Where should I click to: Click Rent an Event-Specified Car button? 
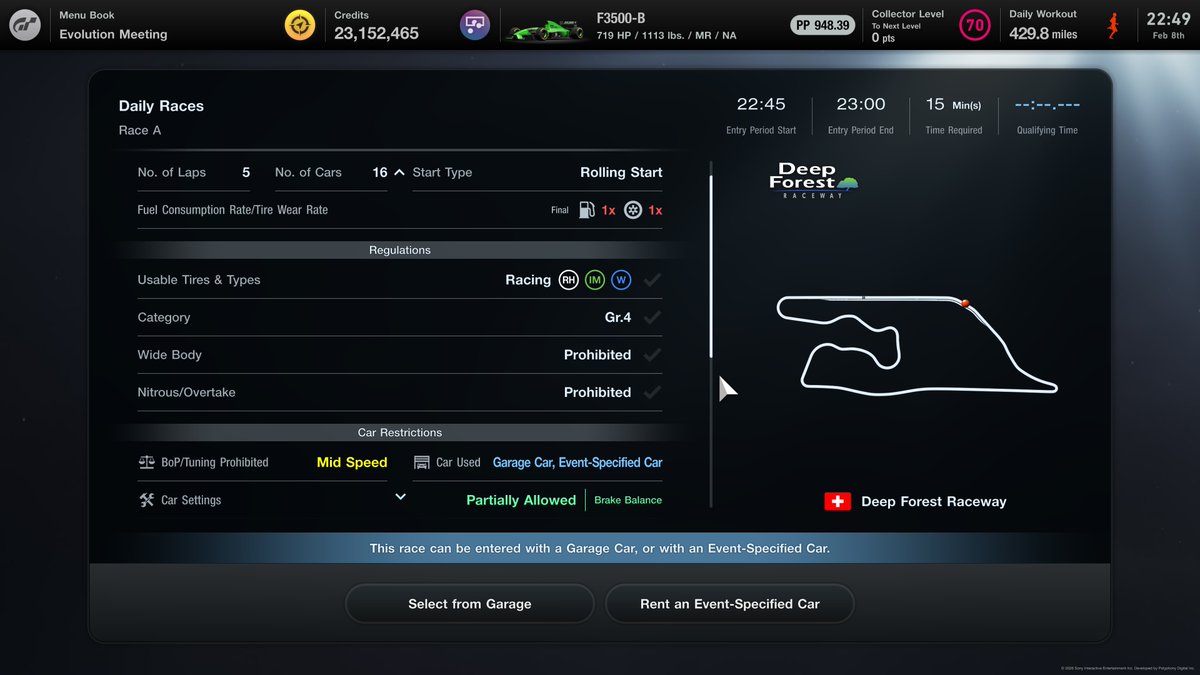click(x=730, y=604)
